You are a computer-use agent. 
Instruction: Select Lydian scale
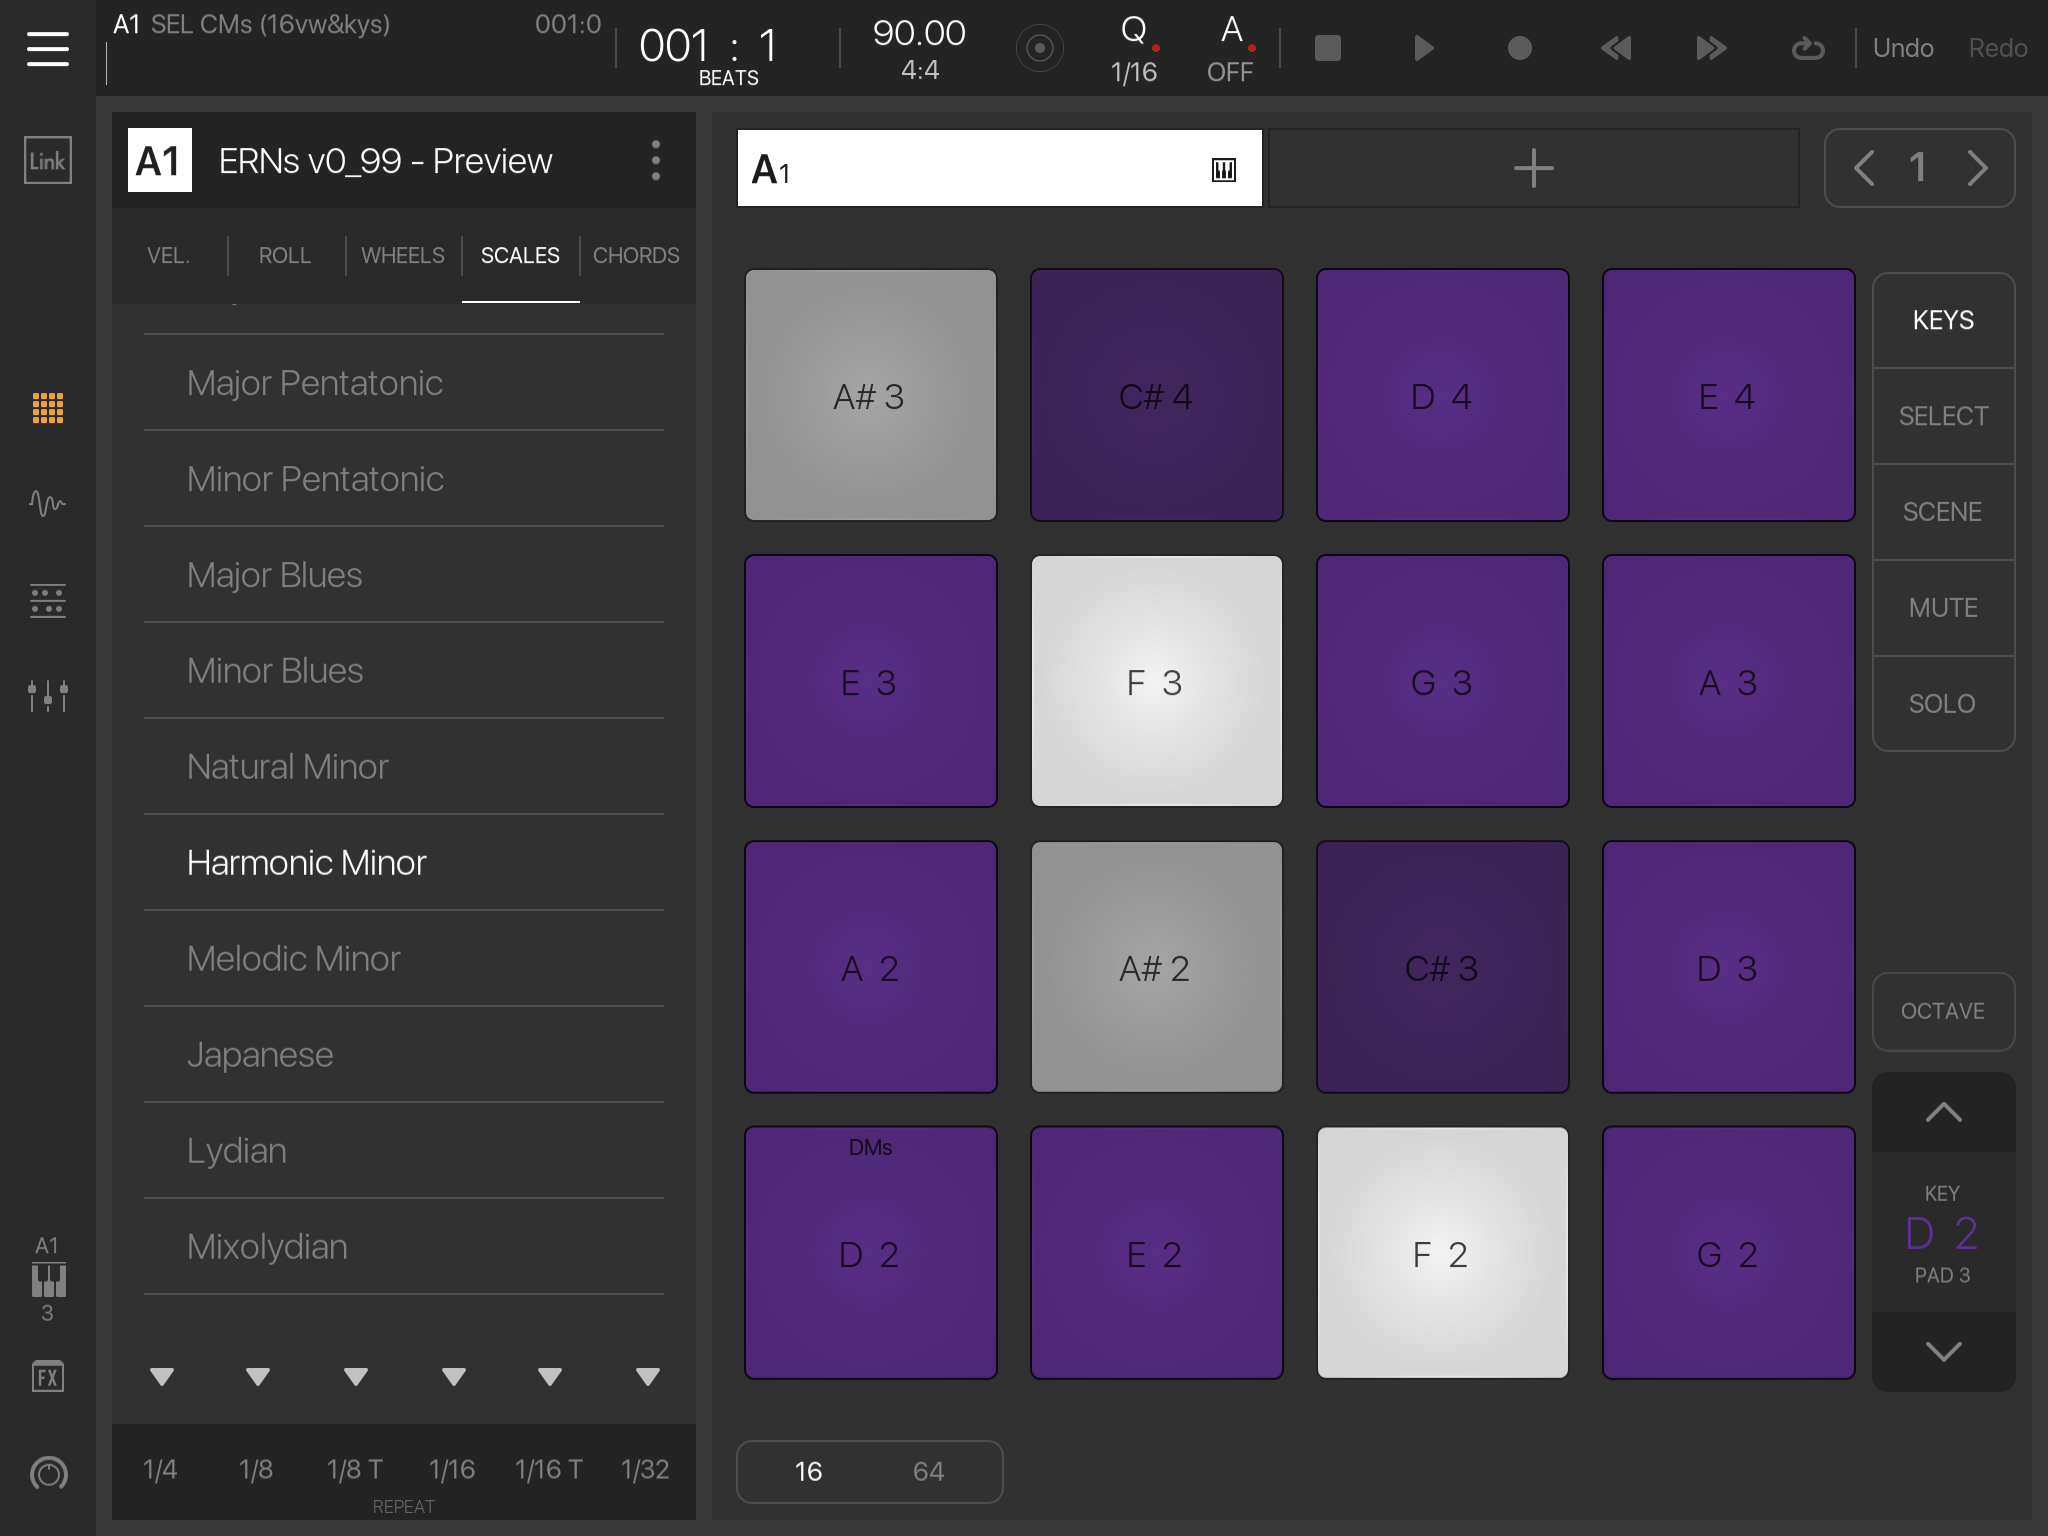point(404,1151)
